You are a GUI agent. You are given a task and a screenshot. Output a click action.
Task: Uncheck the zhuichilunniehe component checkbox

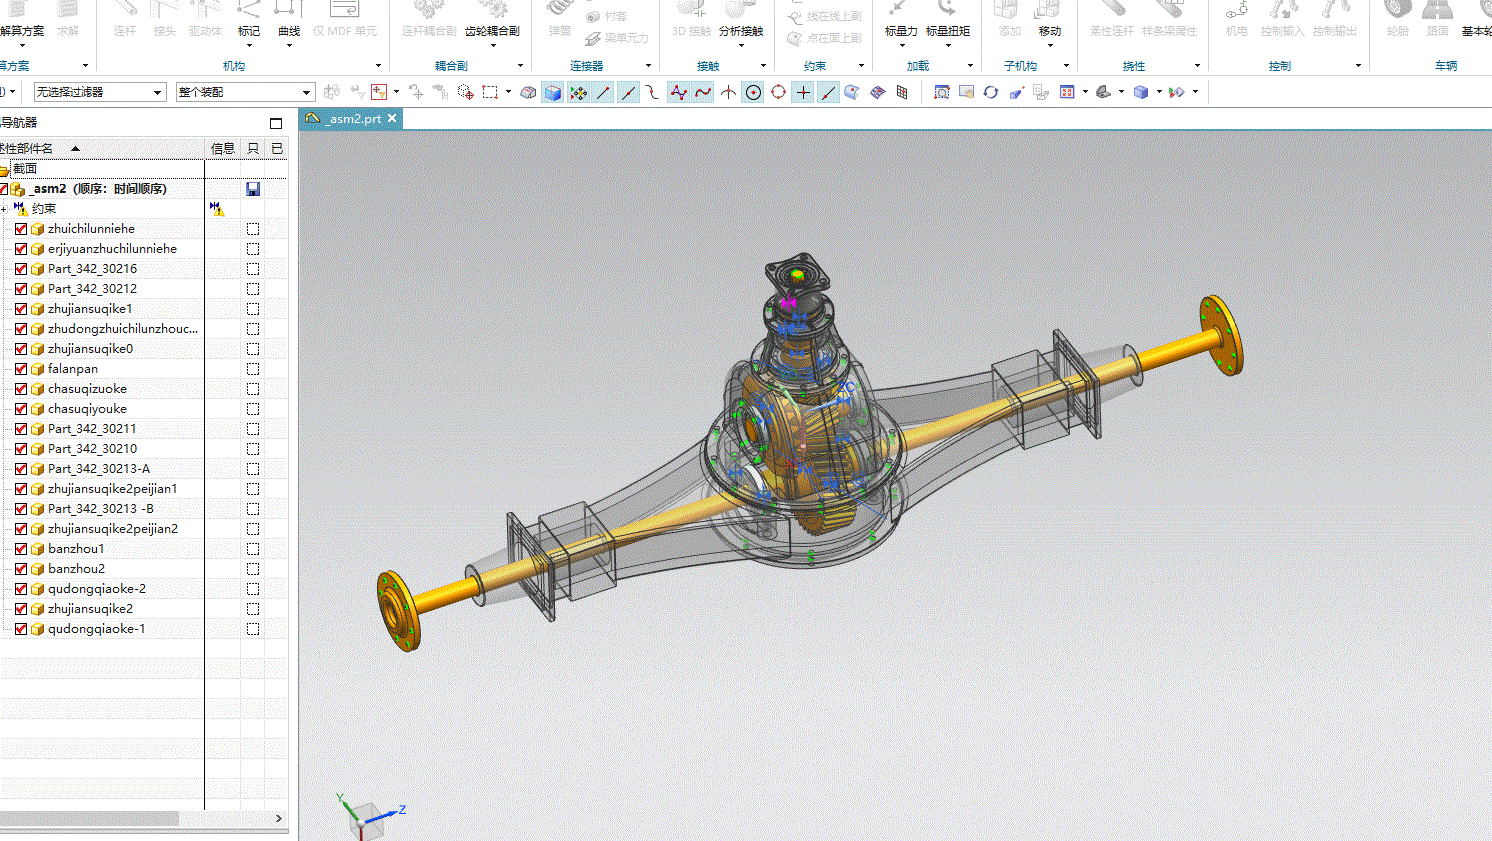pos(21,229)
